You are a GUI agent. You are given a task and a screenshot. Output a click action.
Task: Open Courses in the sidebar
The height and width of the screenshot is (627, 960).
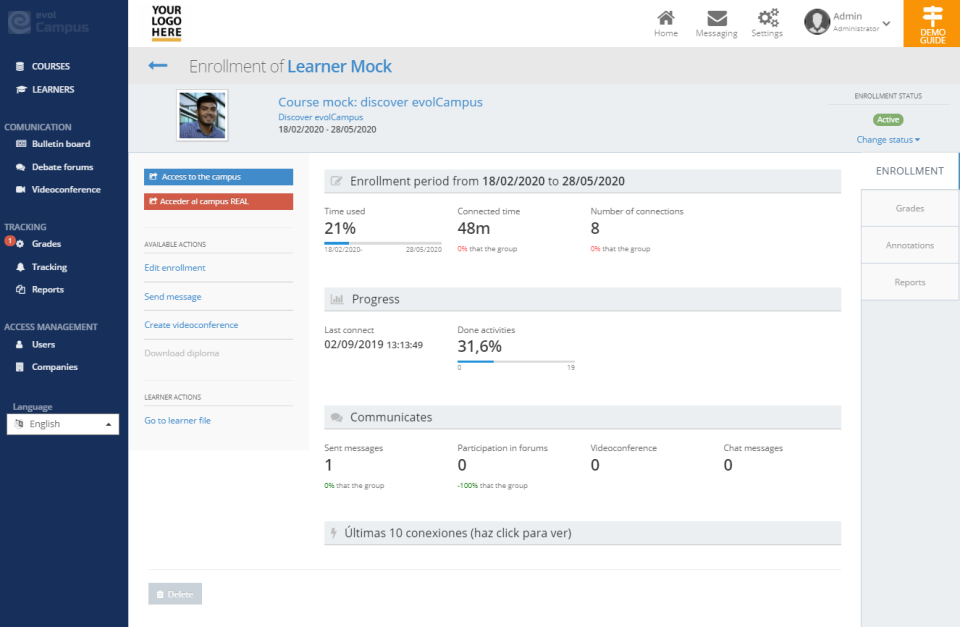[50, 66]
